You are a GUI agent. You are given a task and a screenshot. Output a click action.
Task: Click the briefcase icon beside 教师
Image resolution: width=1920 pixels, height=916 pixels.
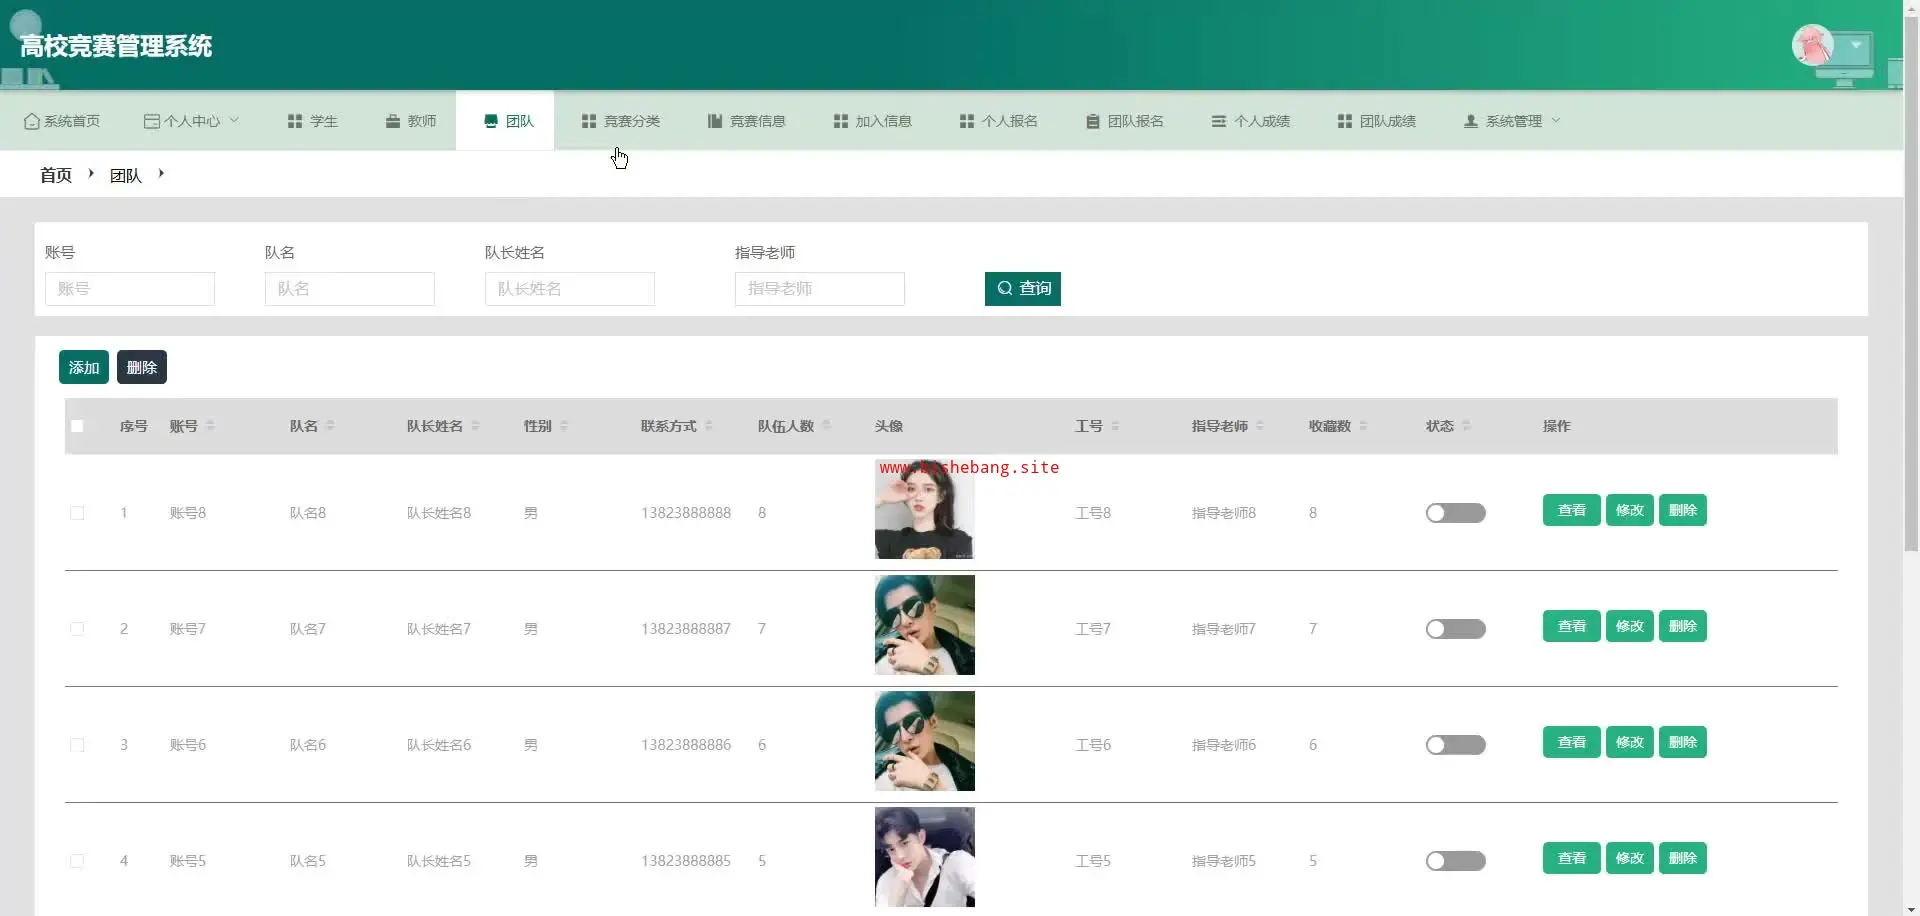(393, 121)
